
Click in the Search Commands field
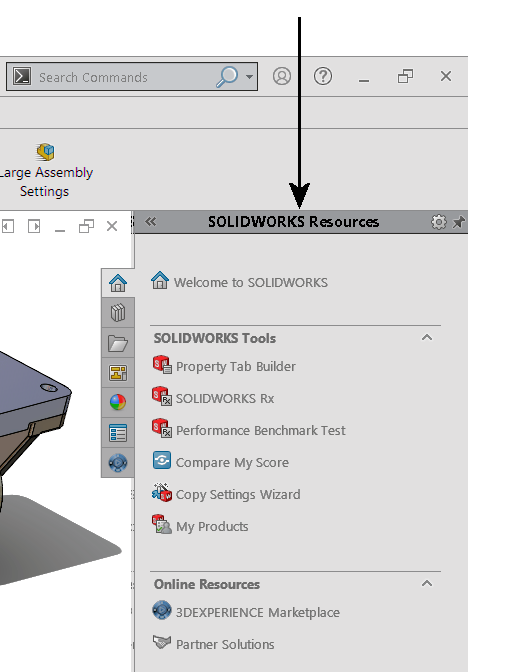(x=124, y=77)
